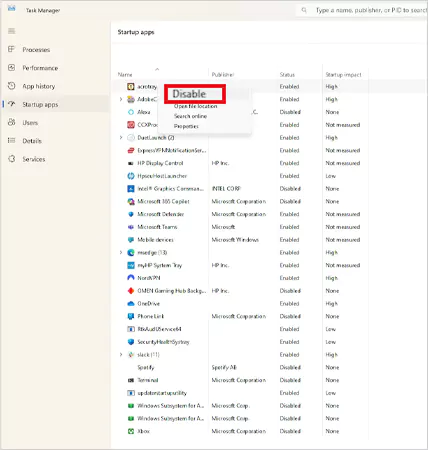Viewport: 428px width, 450px height.
Task: Click Spotify AB publisher cell
Action: pyautogui.click(x=224, y=368)
